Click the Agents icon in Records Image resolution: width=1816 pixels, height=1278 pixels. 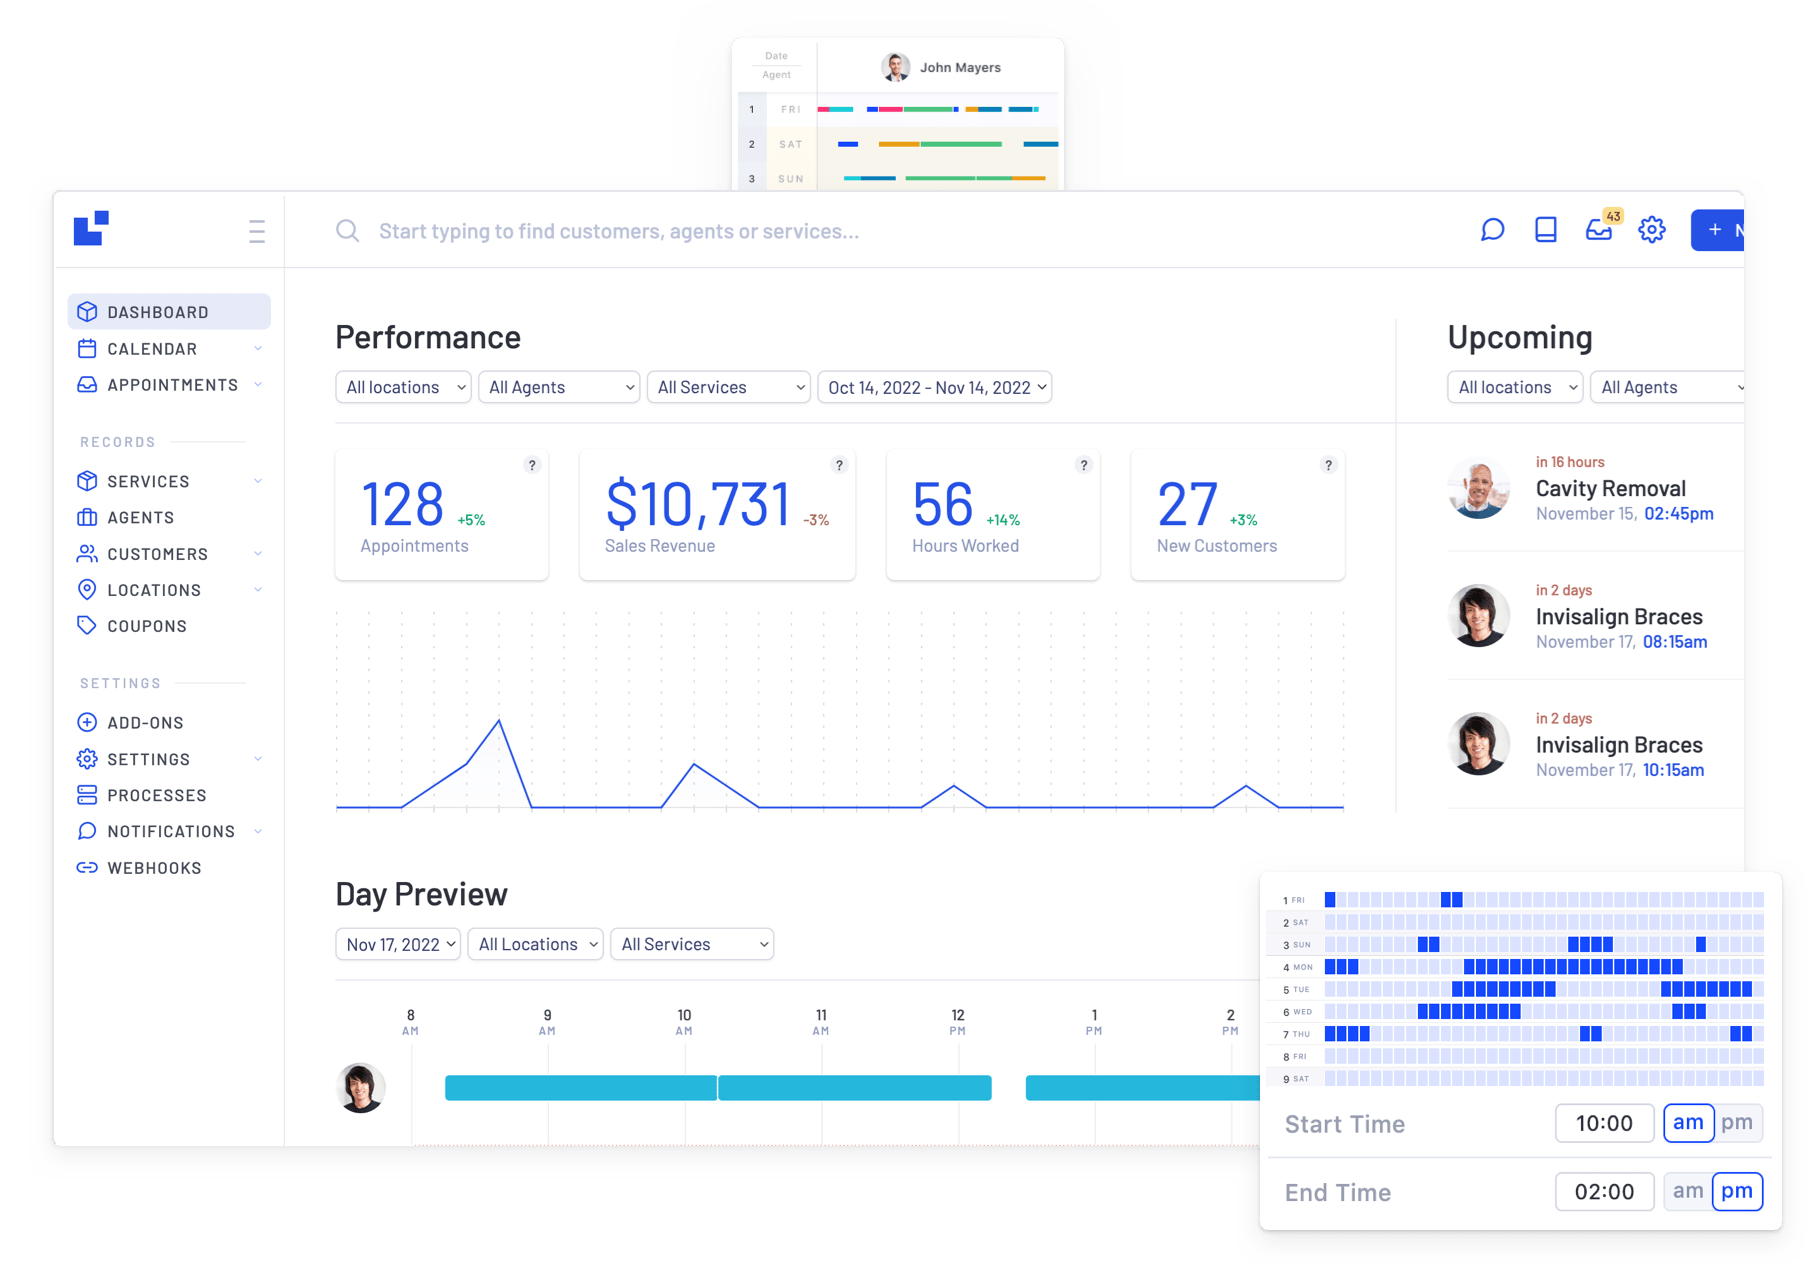(88, 517)
